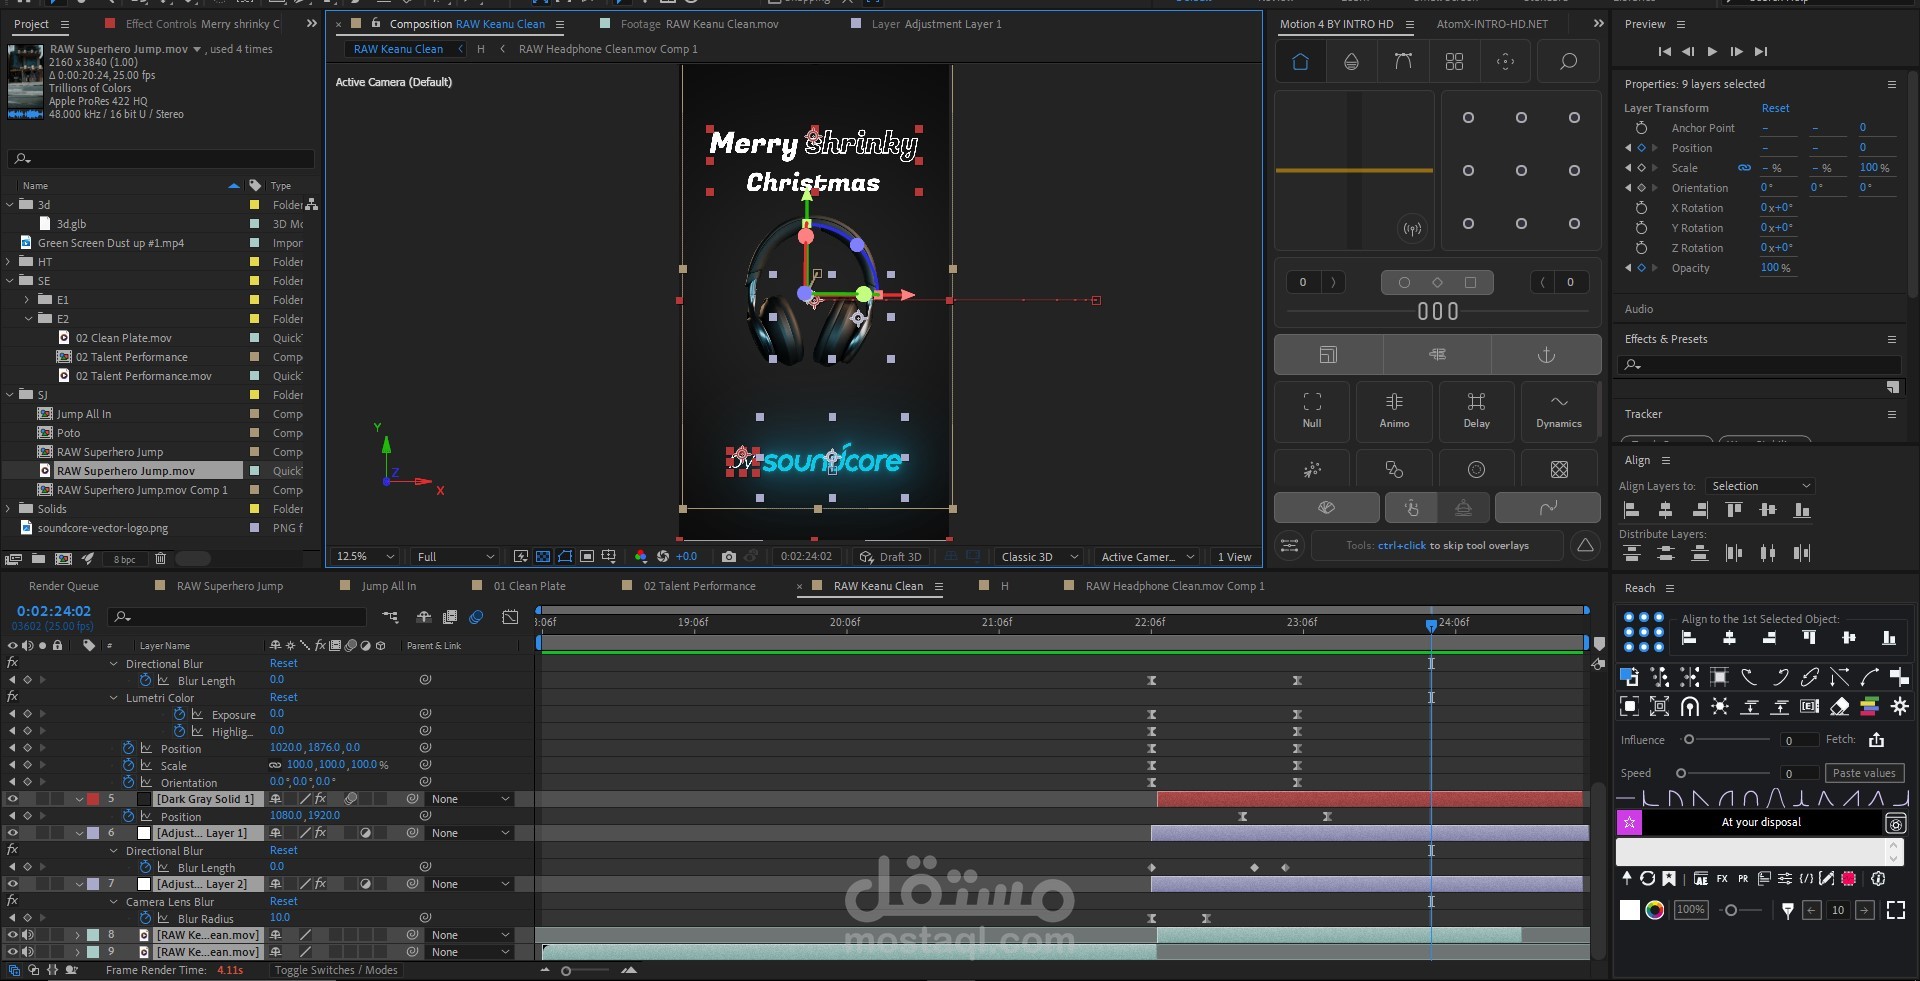1920x981 pixels.
Task: Hide Adjustment Layer 1 with eye toggle
Action: tap(13, 833)
